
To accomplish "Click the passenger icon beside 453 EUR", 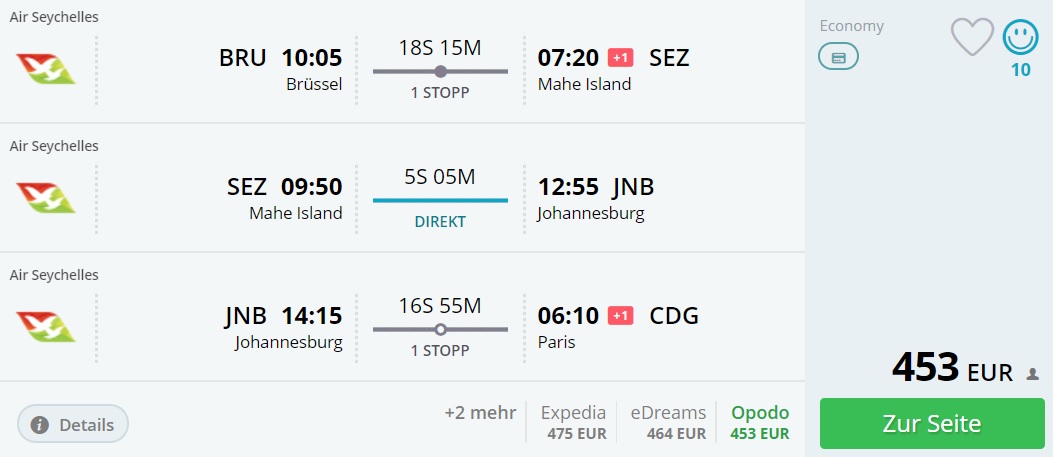I will point(1033,374).
